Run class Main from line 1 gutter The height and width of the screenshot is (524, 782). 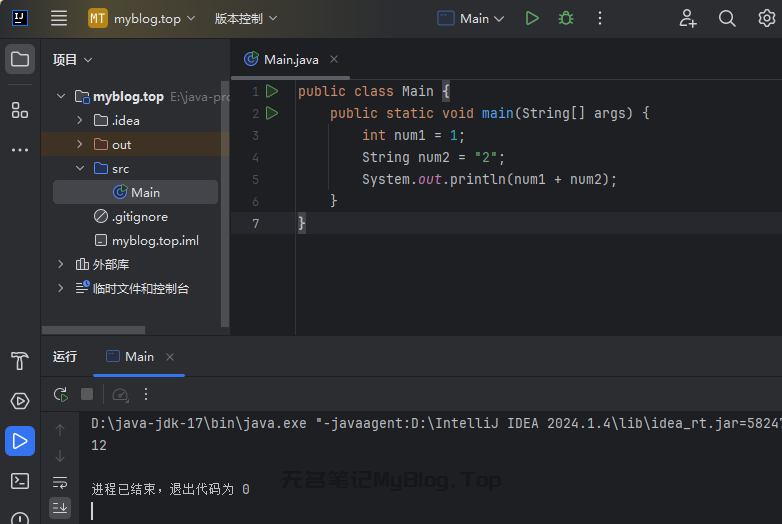(x=272, y=91)
